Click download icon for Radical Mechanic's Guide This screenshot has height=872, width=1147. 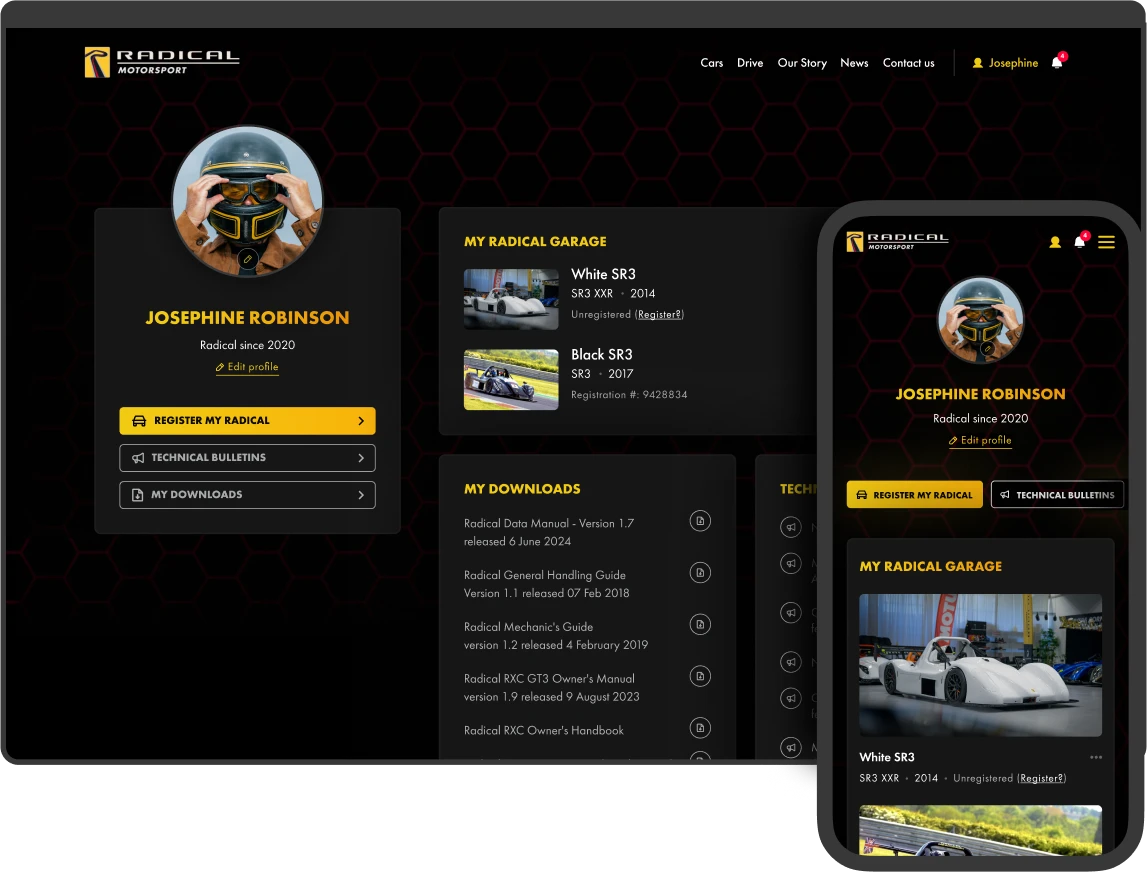pos(700,624)
